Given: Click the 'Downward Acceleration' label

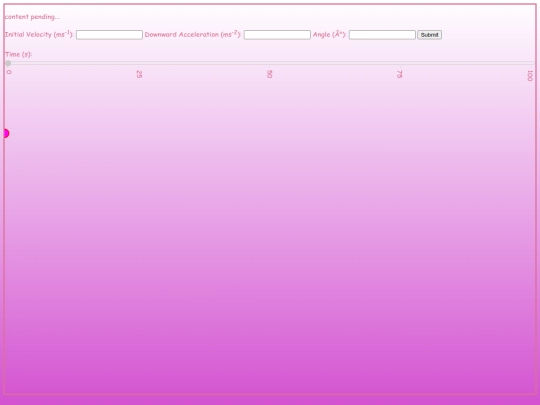Looking at the screenshot, I should pyautogui.click(x=193, y=34).
